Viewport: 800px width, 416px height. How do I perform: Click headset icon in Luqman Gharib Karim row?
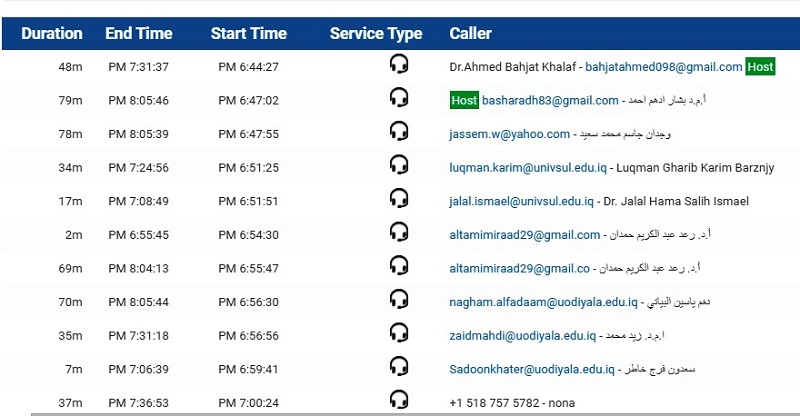(399, 165)
